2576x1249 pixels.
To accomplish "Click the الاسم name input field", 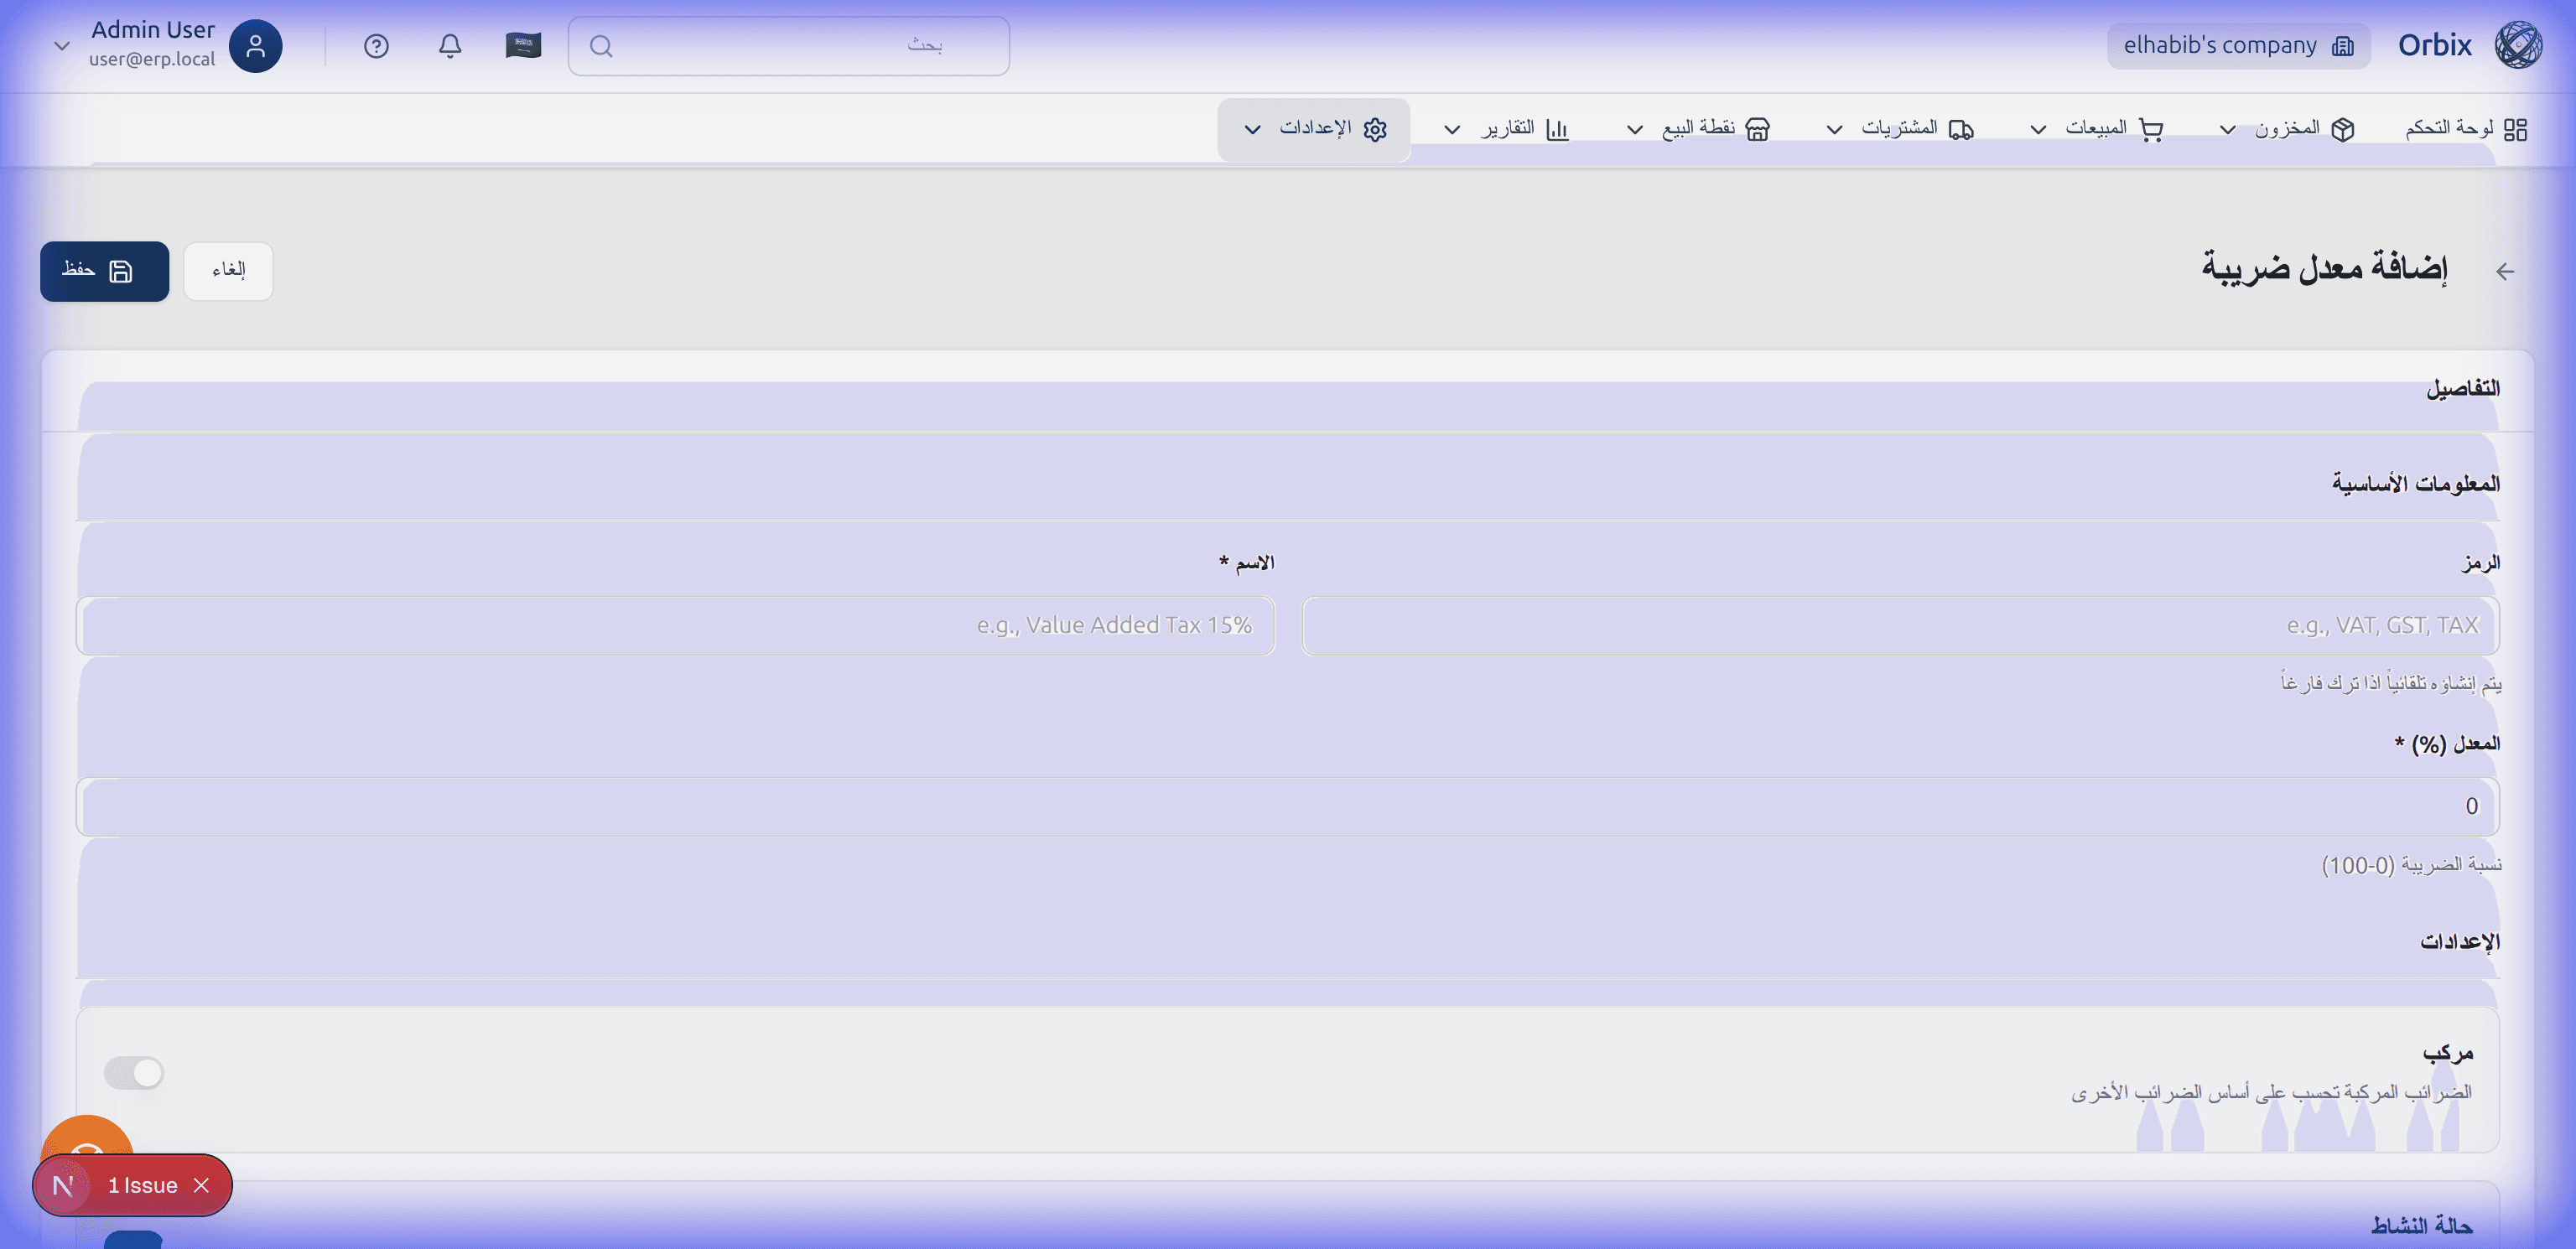I will coord(675,626).
